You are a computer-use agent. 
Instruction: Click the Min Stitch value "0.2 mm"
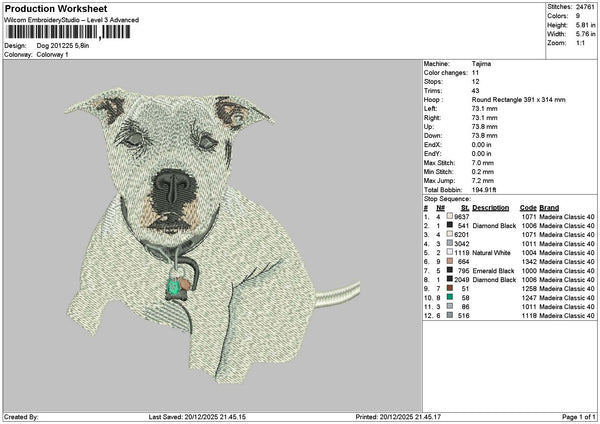(483, 172)
